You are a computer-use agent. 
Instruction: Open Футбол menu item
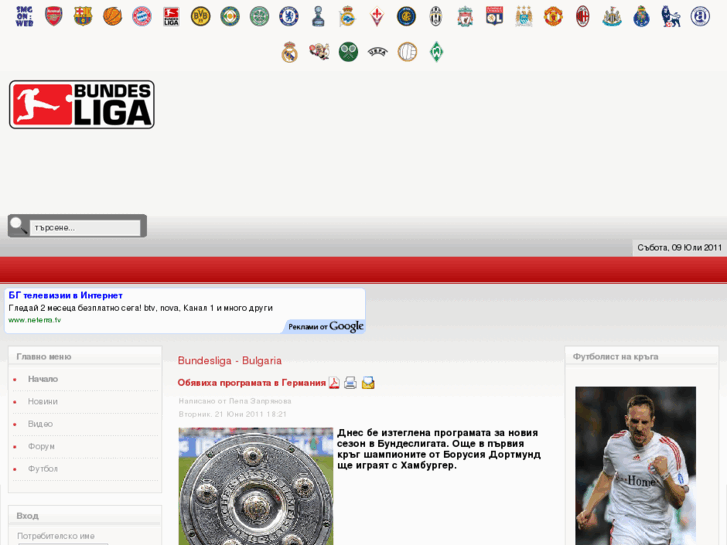(x=43, y=469)
